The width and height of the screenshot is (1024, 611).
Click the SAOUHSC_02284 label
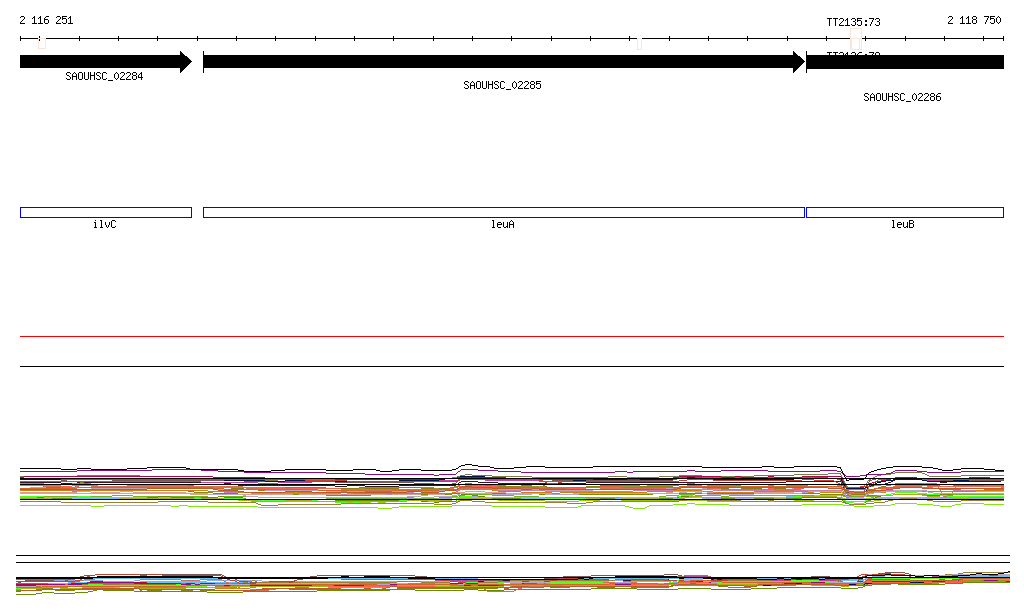pos(104,76)
